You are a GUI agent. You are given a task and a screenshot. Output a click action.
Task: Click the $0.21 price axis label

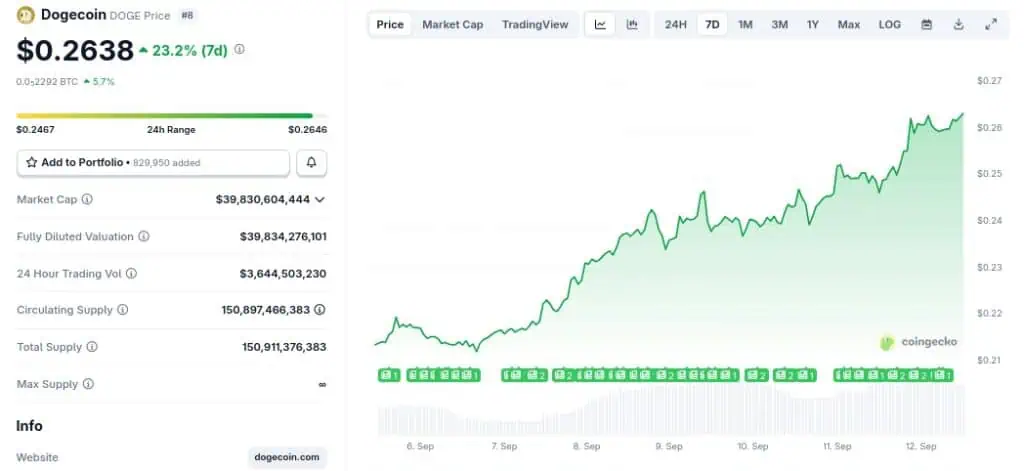pos(989,359)
